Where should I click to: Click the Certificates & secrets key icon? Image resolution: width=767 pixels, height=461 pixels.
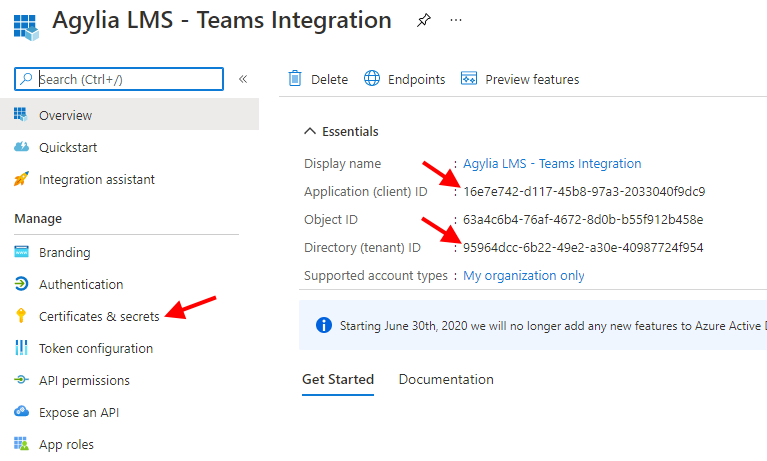click(21, 315)
